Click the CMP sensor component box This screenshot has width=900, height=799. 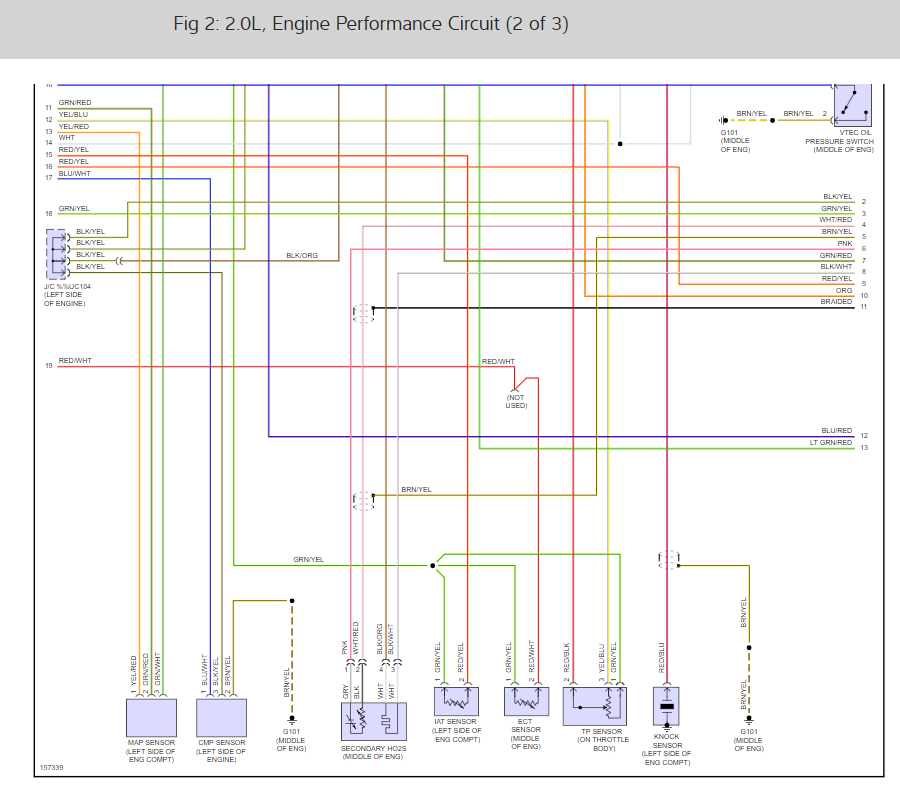point(222,717)
